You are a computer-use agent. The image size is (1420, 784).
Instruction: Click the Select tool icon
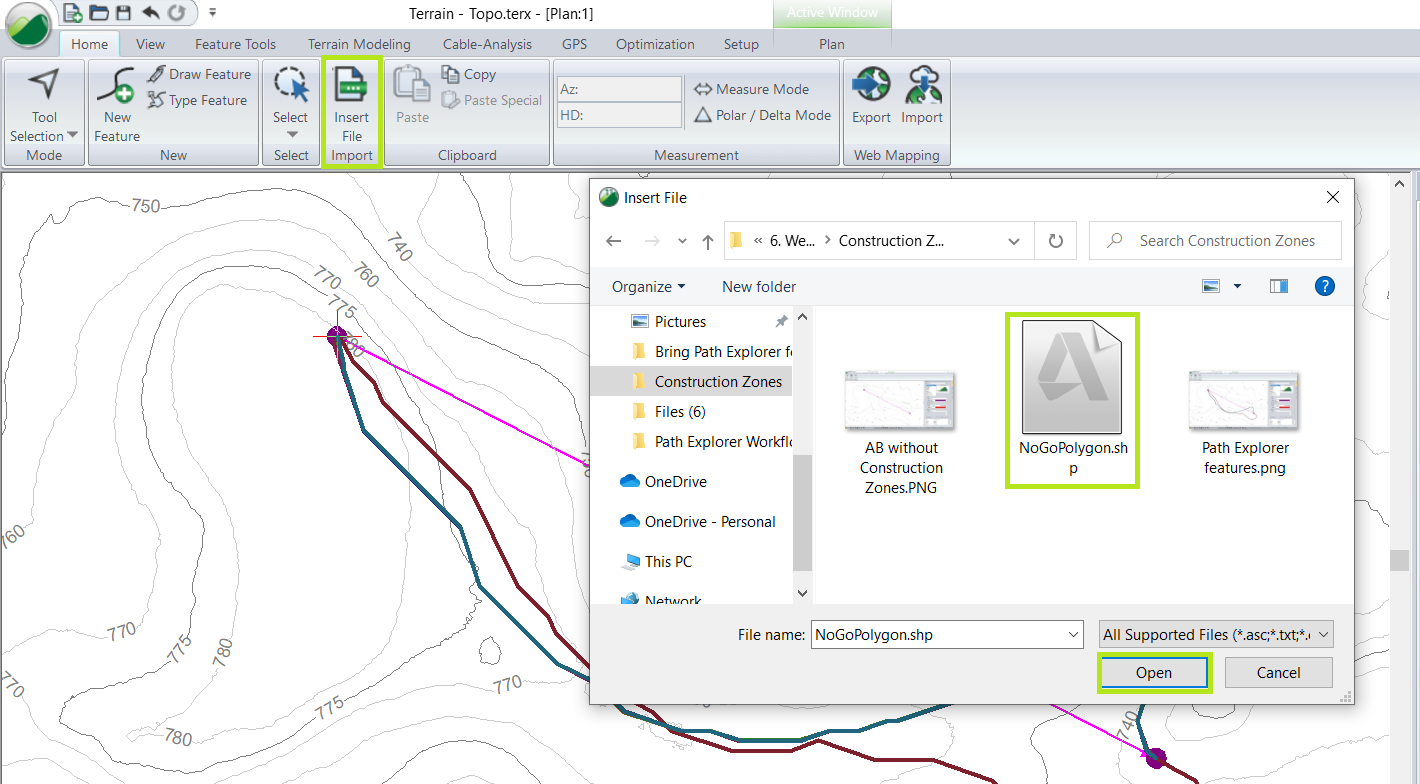pos(291,85)
